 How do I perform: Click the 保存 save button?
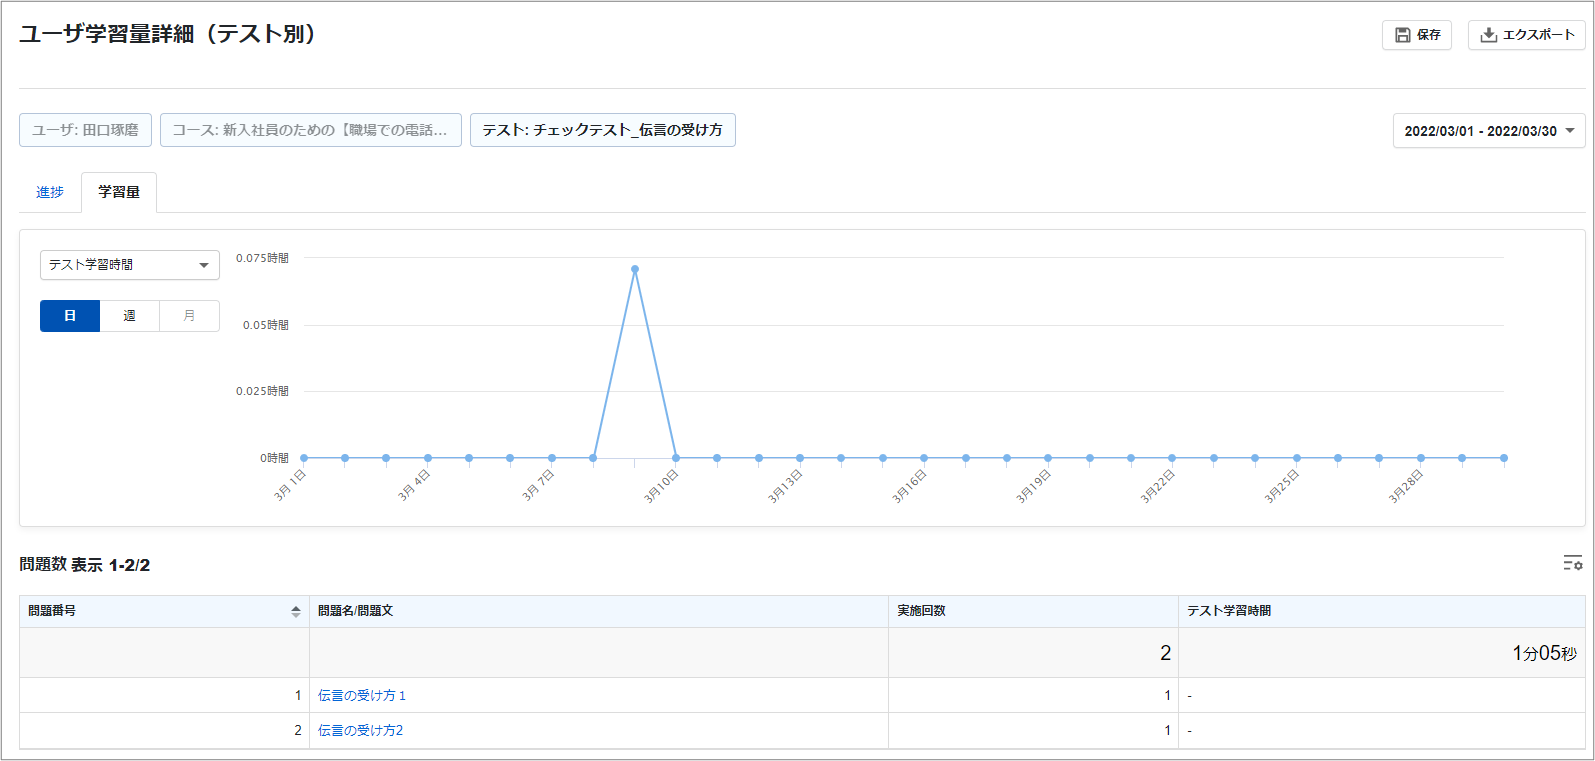(1416, 35)
